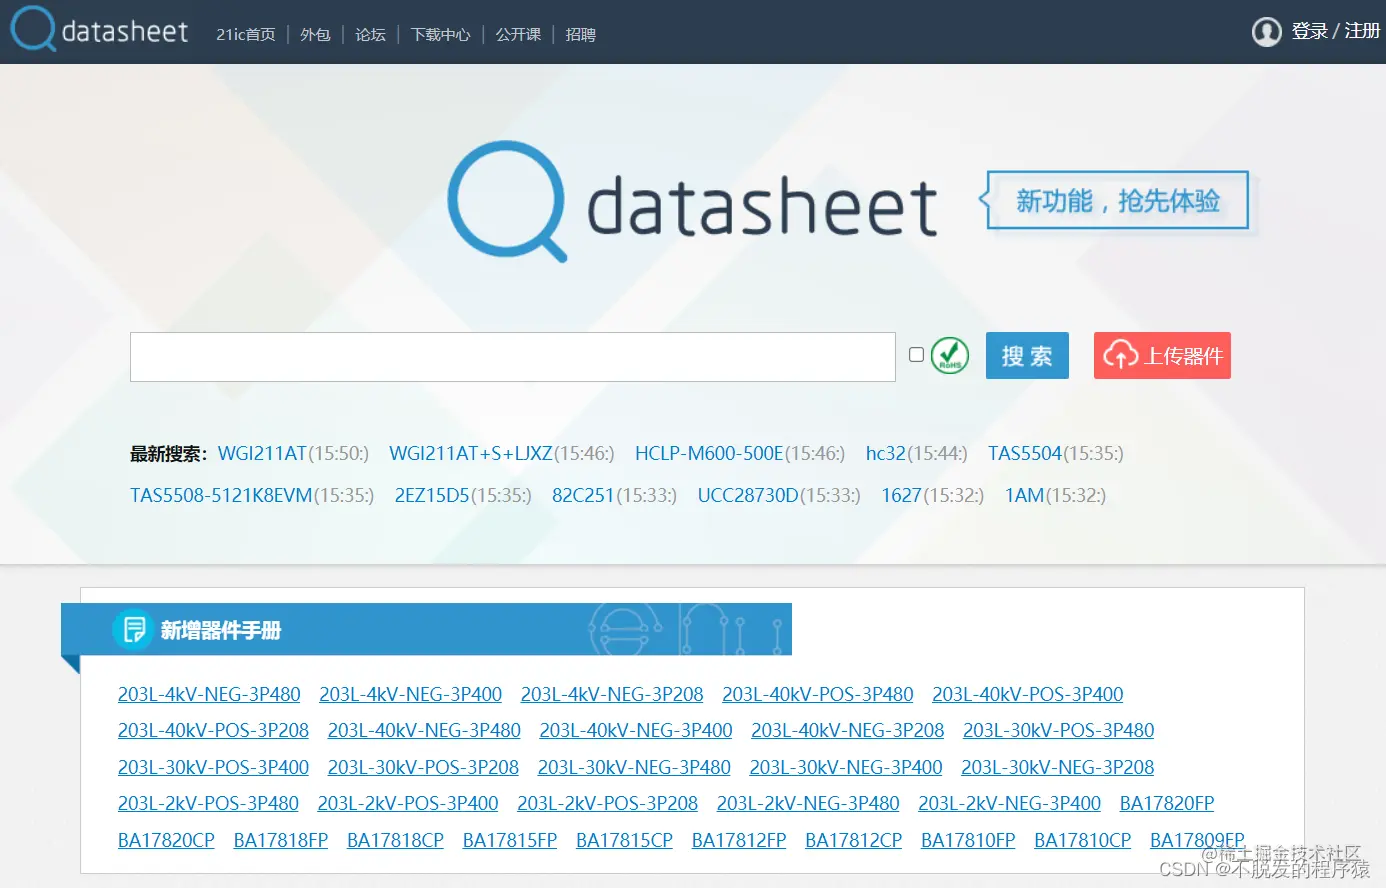Viewport: 1386px width, 888px height.
Task: Enable the RoHS filter checkbox
Action: click(x=916, y=354)
